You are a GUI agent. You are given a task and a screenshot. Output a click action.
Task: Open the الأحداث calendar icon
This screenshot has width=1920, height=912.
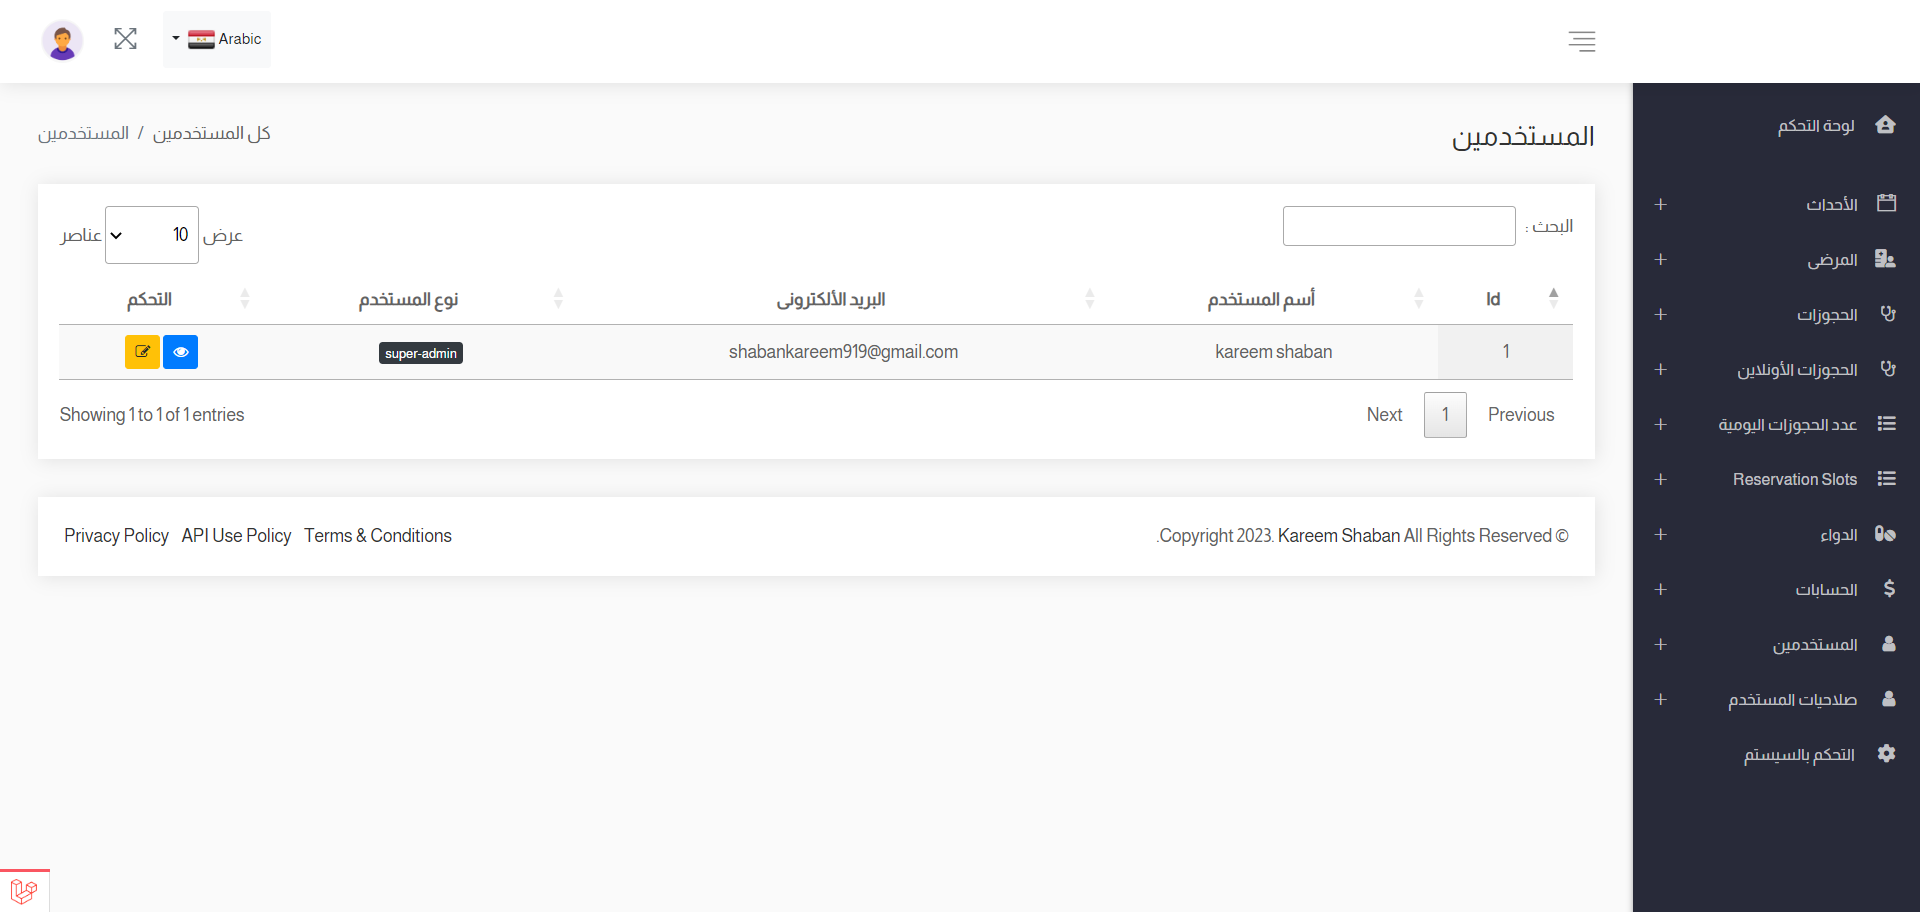coord(1887,202)
